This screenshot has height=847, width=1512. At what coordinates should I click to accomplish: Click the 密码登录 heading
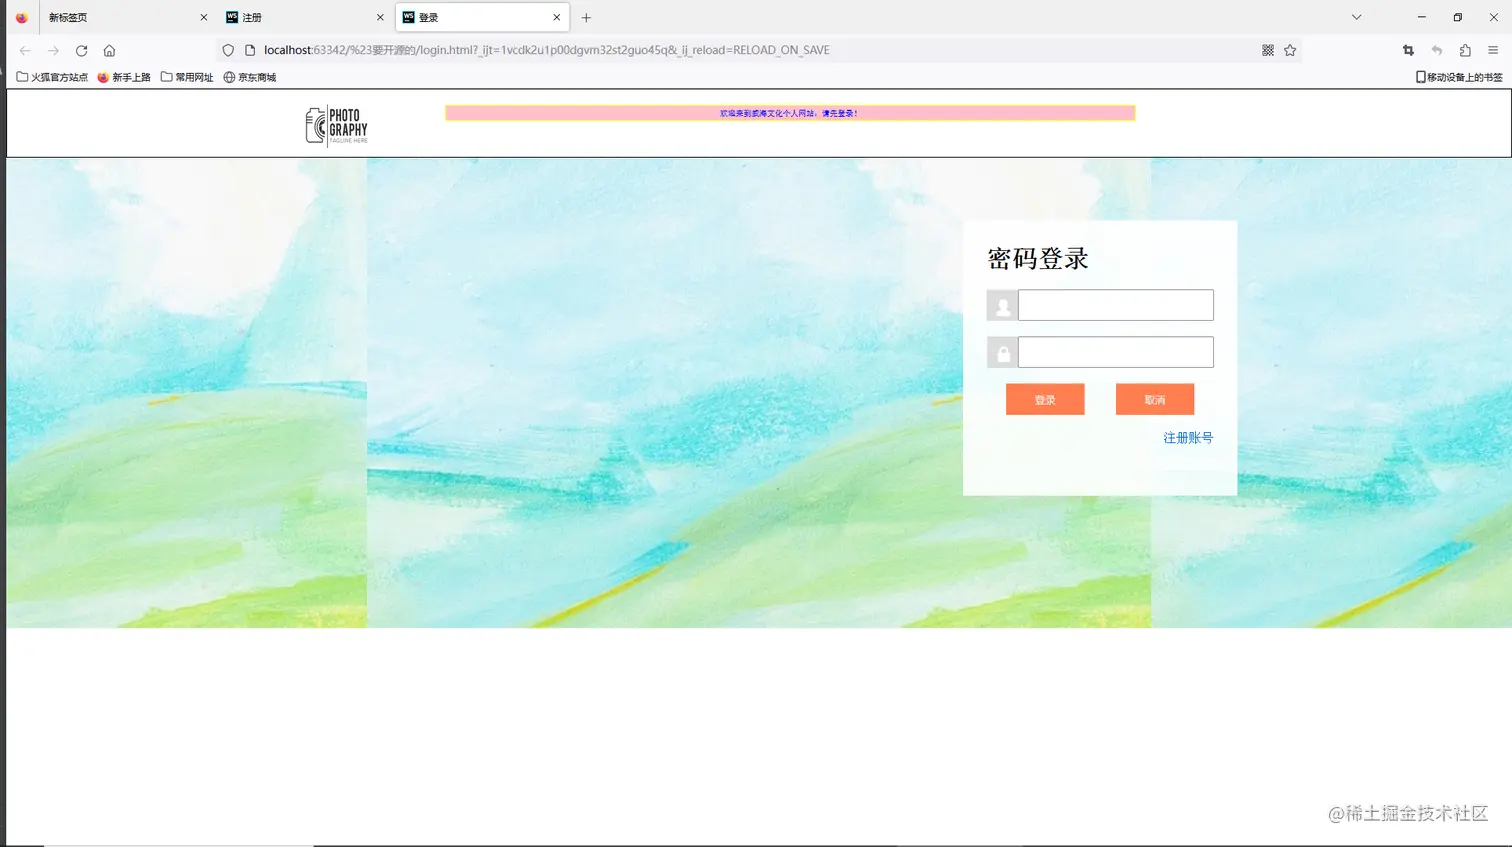tap(1038, 259)
